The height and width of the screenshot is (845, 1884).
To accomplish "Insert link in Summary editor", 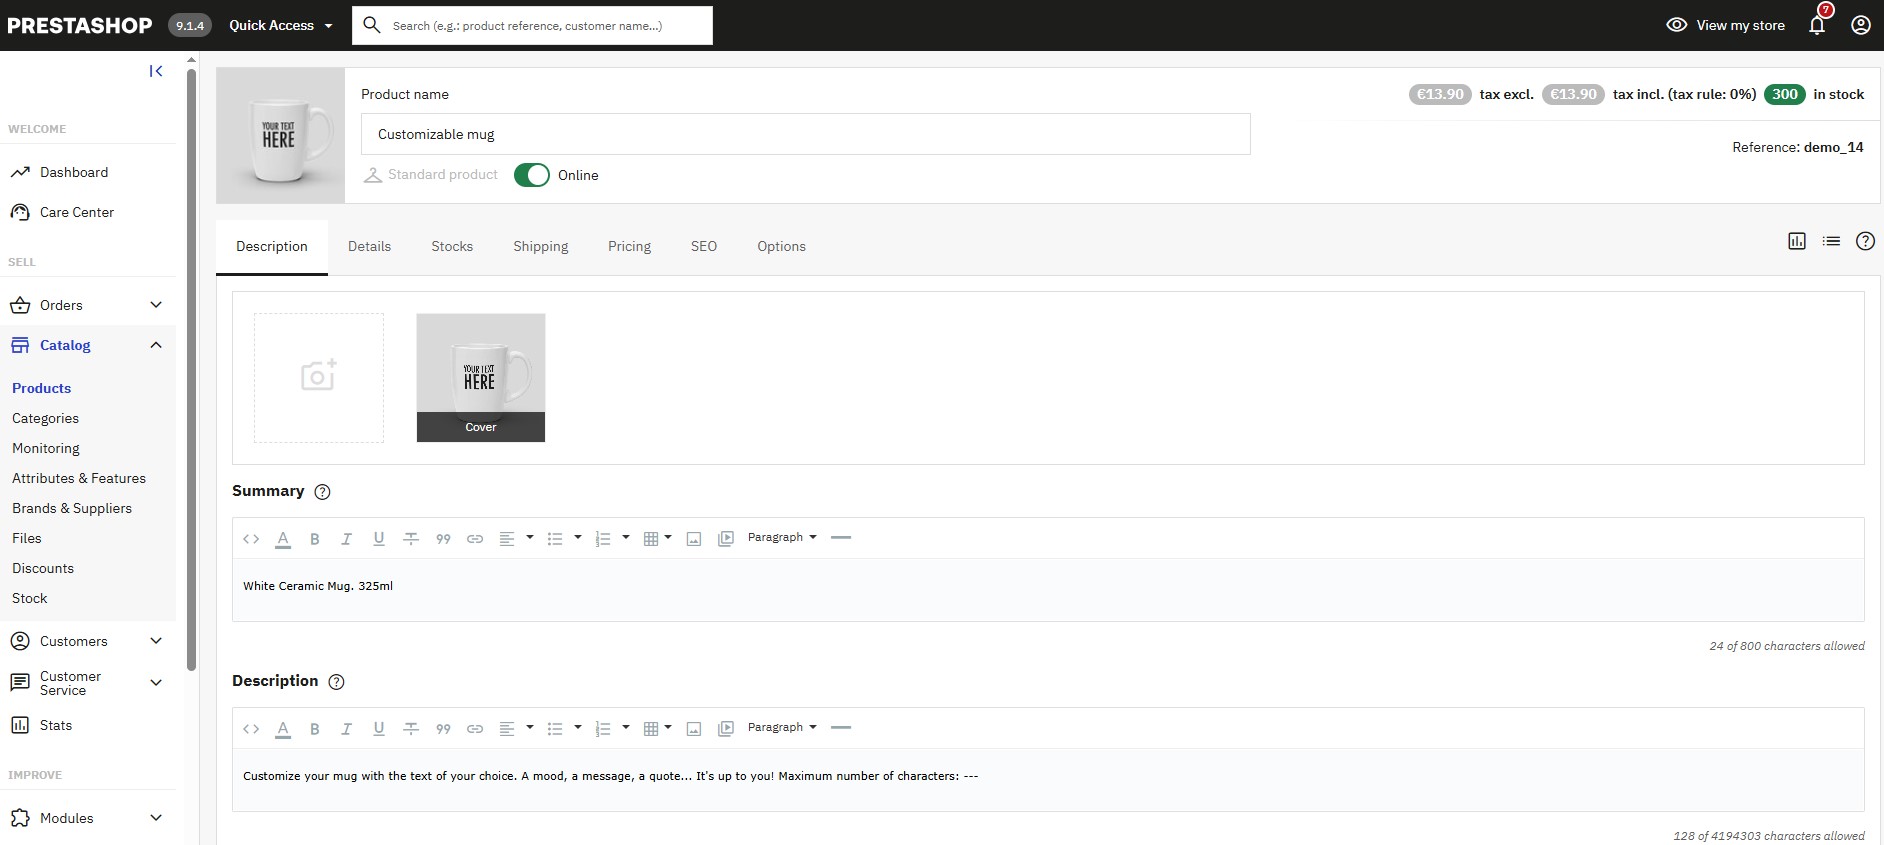I will pos(475,539).
